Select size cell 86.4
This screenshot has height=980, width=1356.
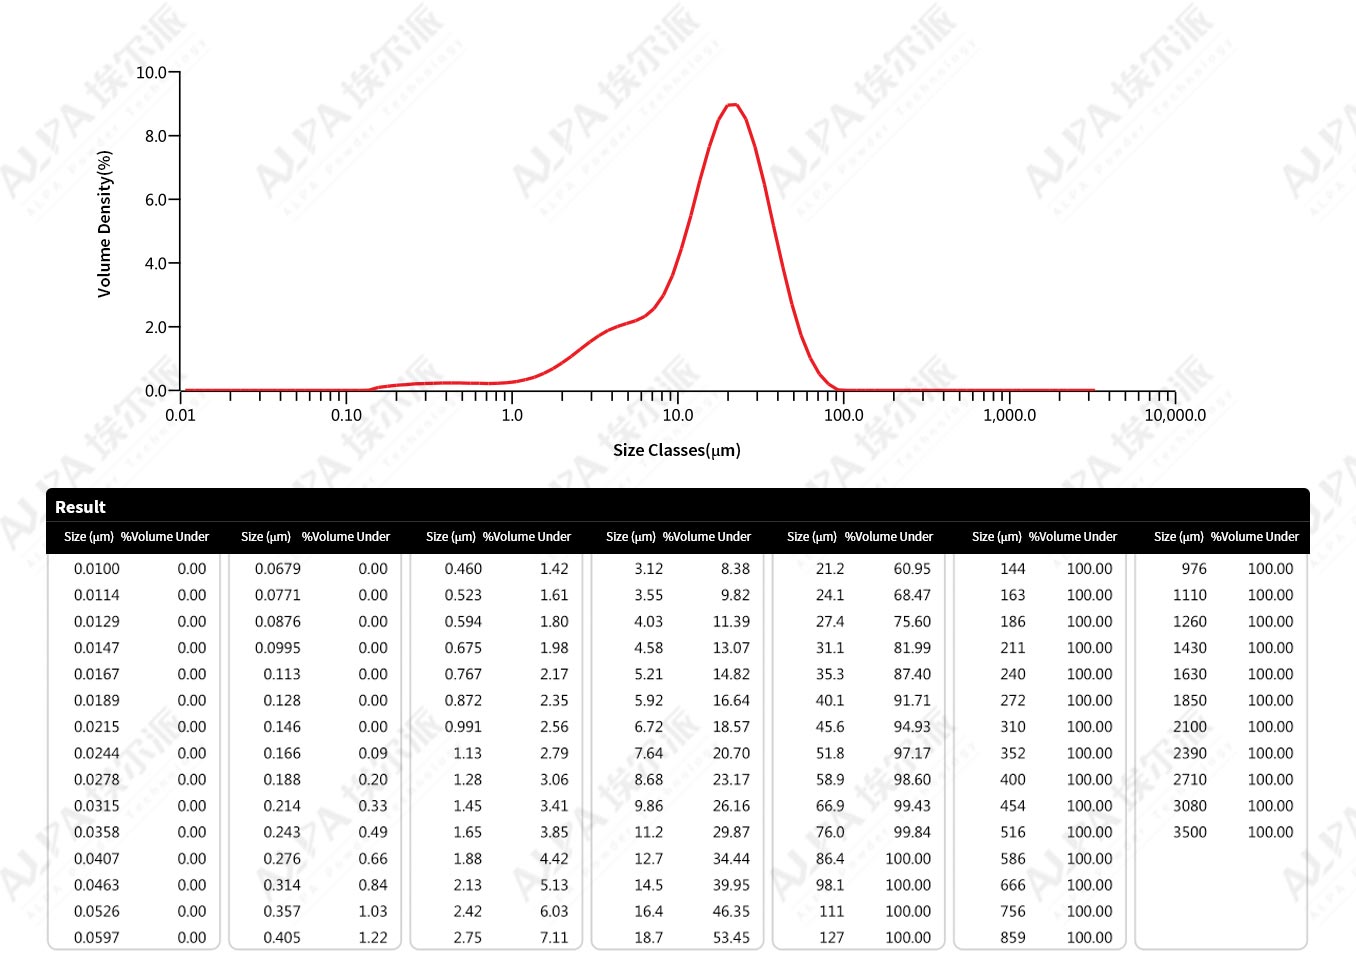830,859
